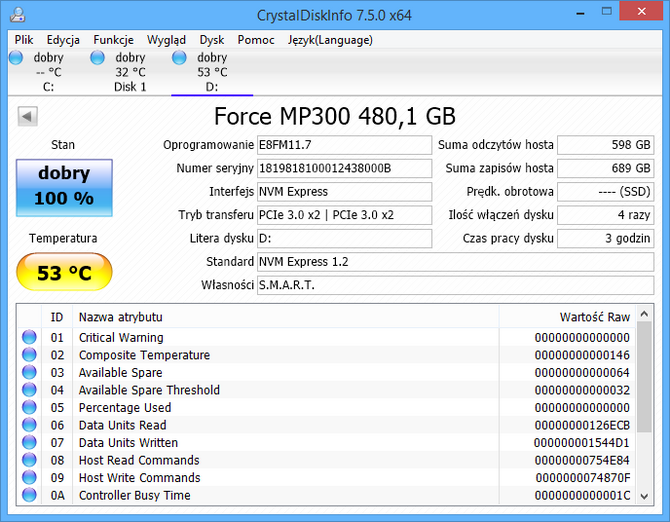Viewport: 670px width, 522px height.
Task: Click status orb for Host Read Commands row
Action: (29, 460)
